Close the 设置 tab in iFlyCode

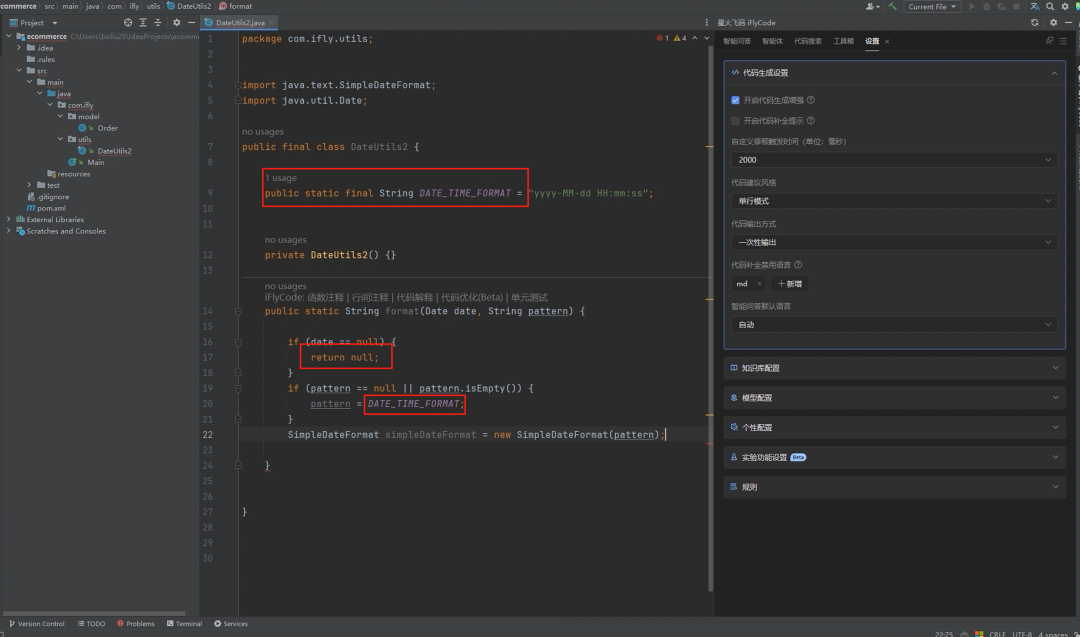(886, 41)
